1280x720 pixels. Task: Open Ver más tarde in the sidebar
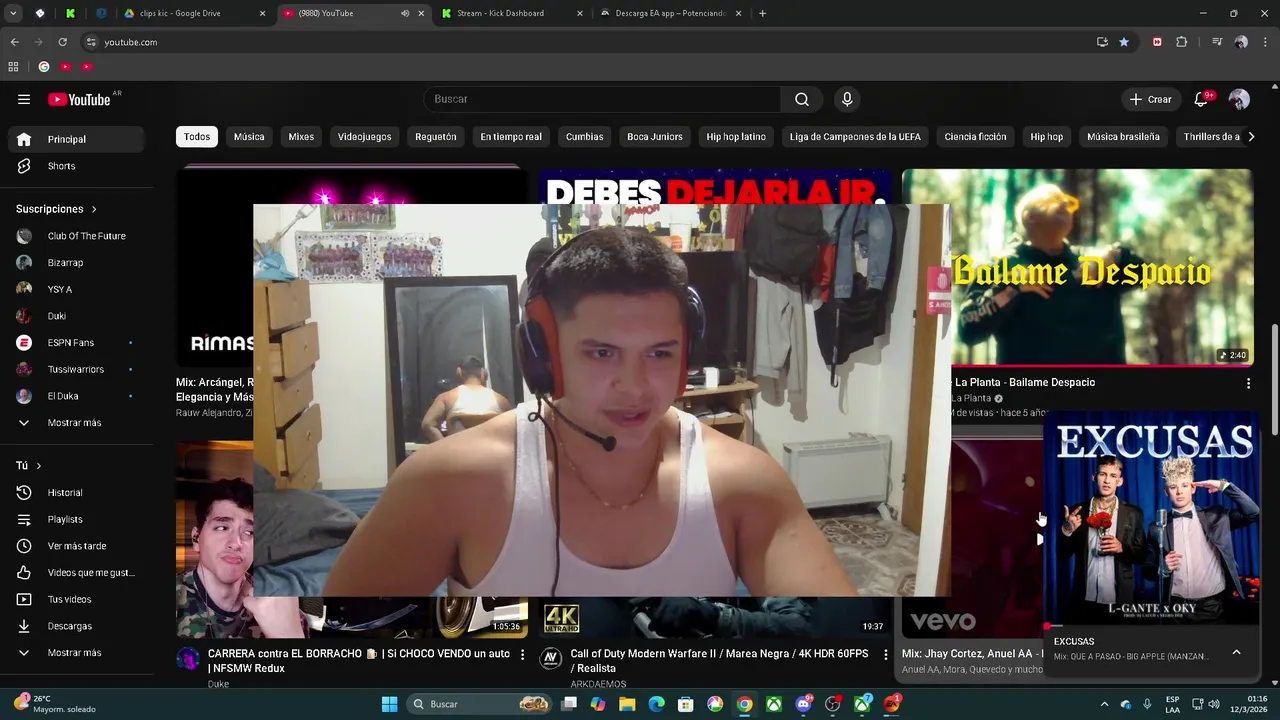(77, 546)
